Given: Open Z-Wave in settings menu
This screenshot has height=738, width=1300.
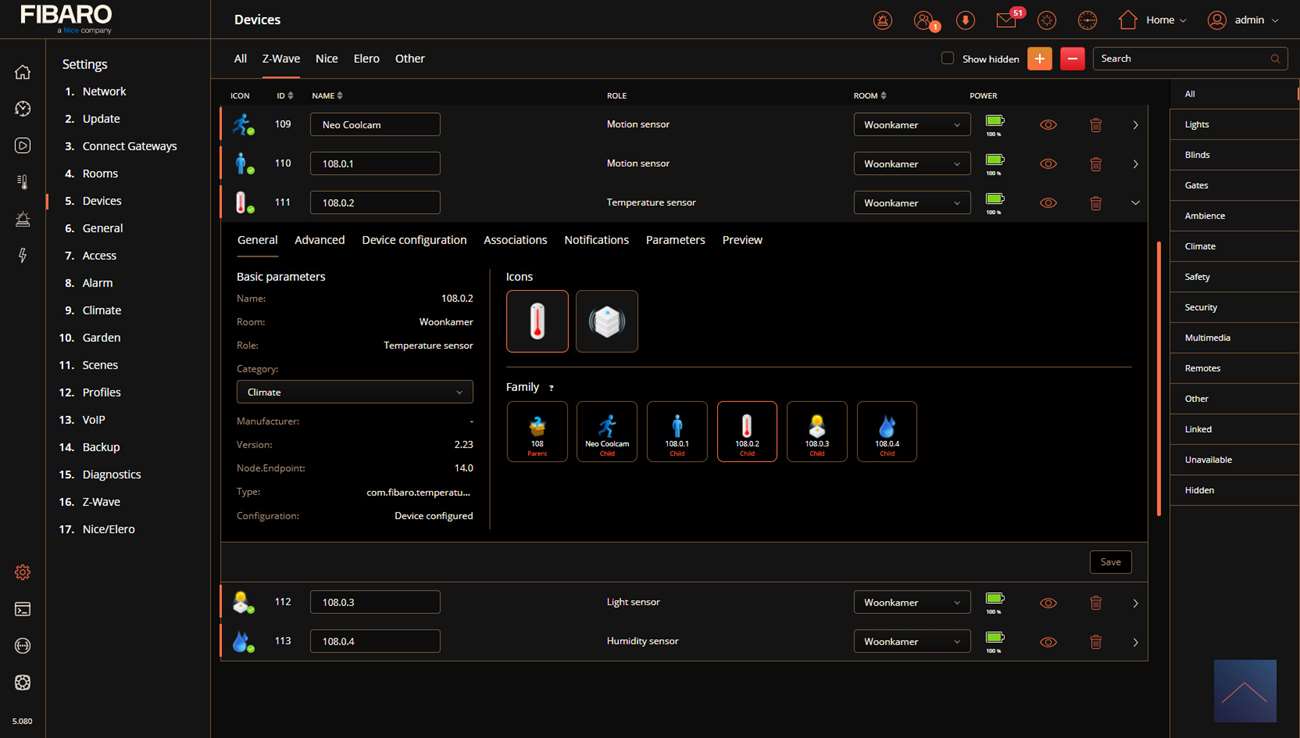Looking at the screenshot, I should (x=101, y=502).
